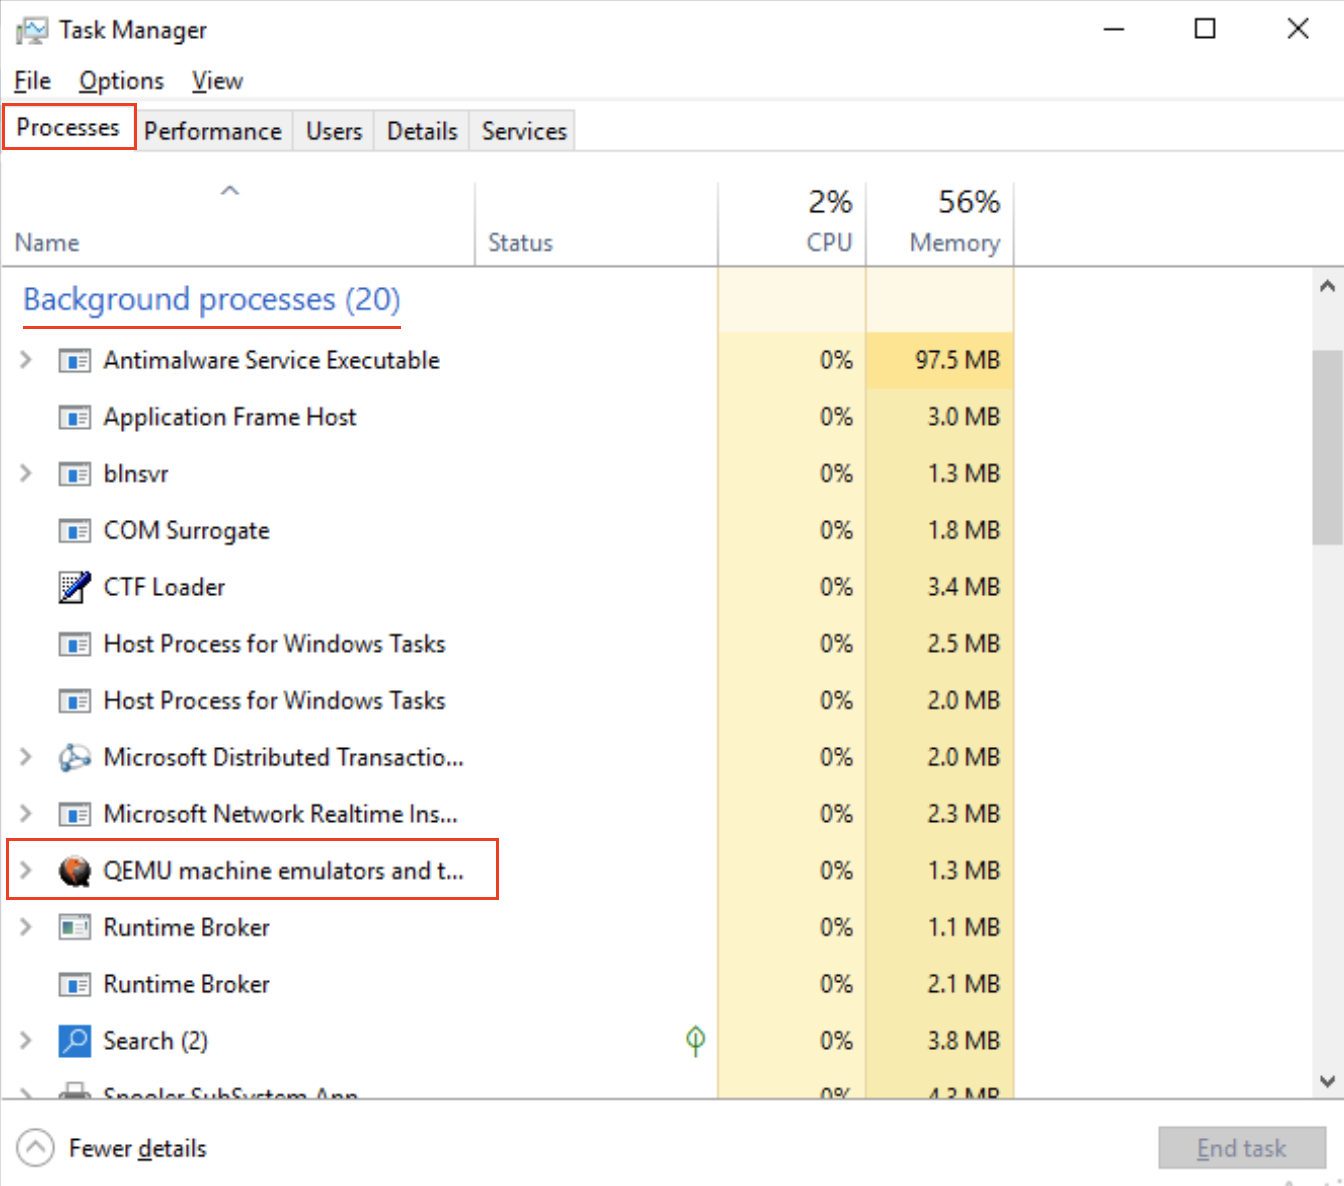The height and width of the screenshot is (1186, 1344).
Task: Open the Options menu
Action: [x=121, y=81]
